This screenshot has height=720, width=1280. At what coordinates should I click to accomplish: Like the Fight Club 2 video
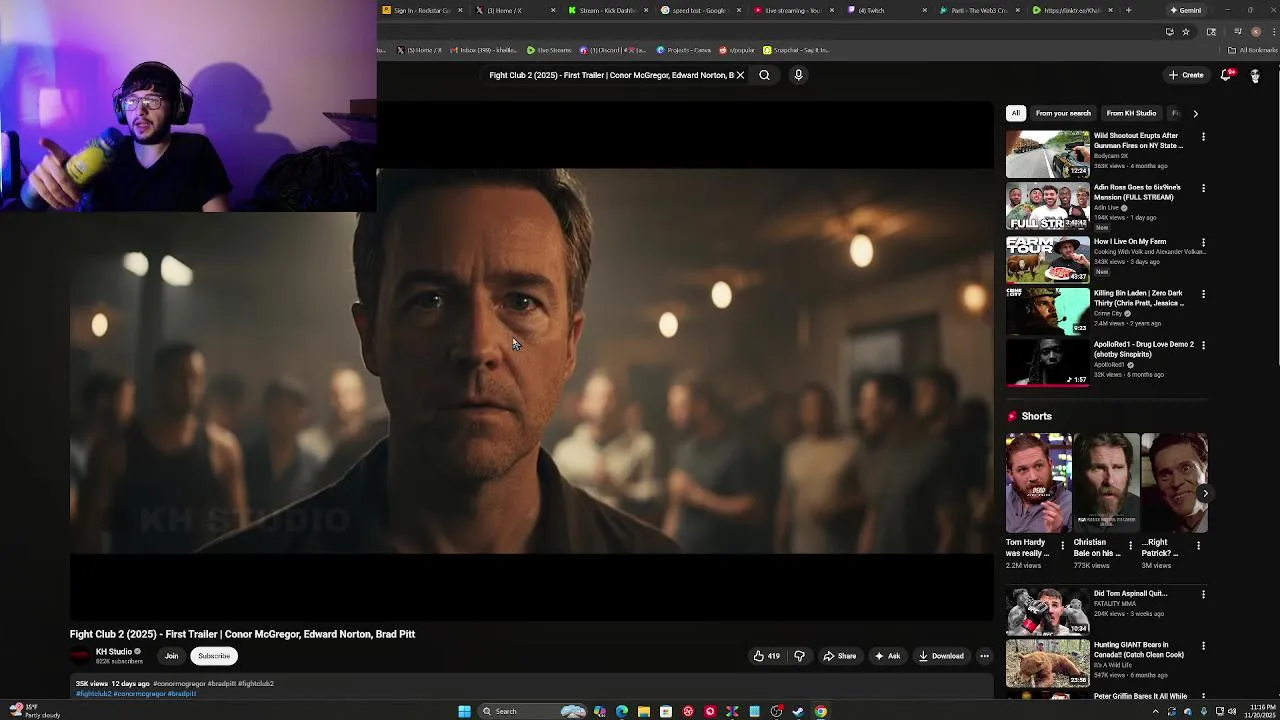click(766, 656)
